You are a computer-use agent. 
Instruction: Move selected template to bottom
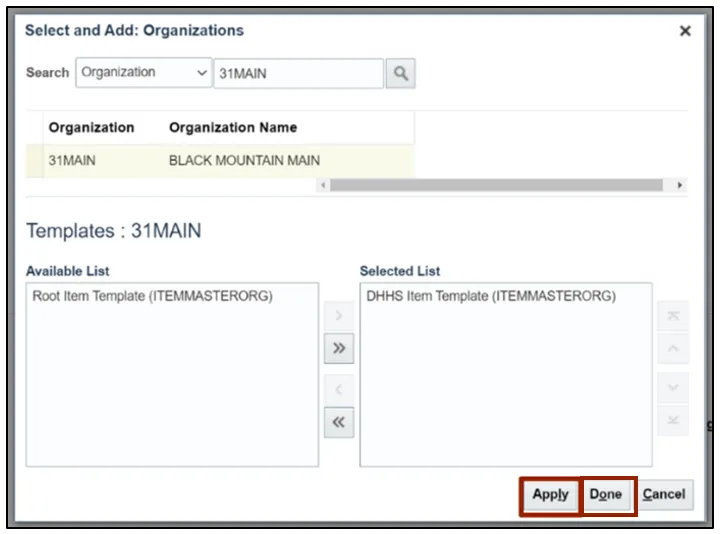pyautogui.click(x=673, y=421)
